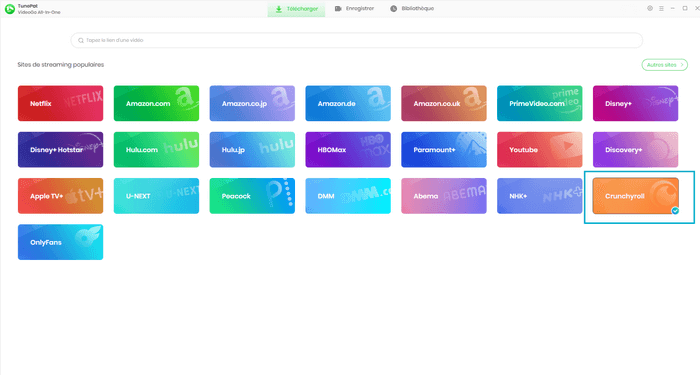Focus the video link search field

(357, 40)
